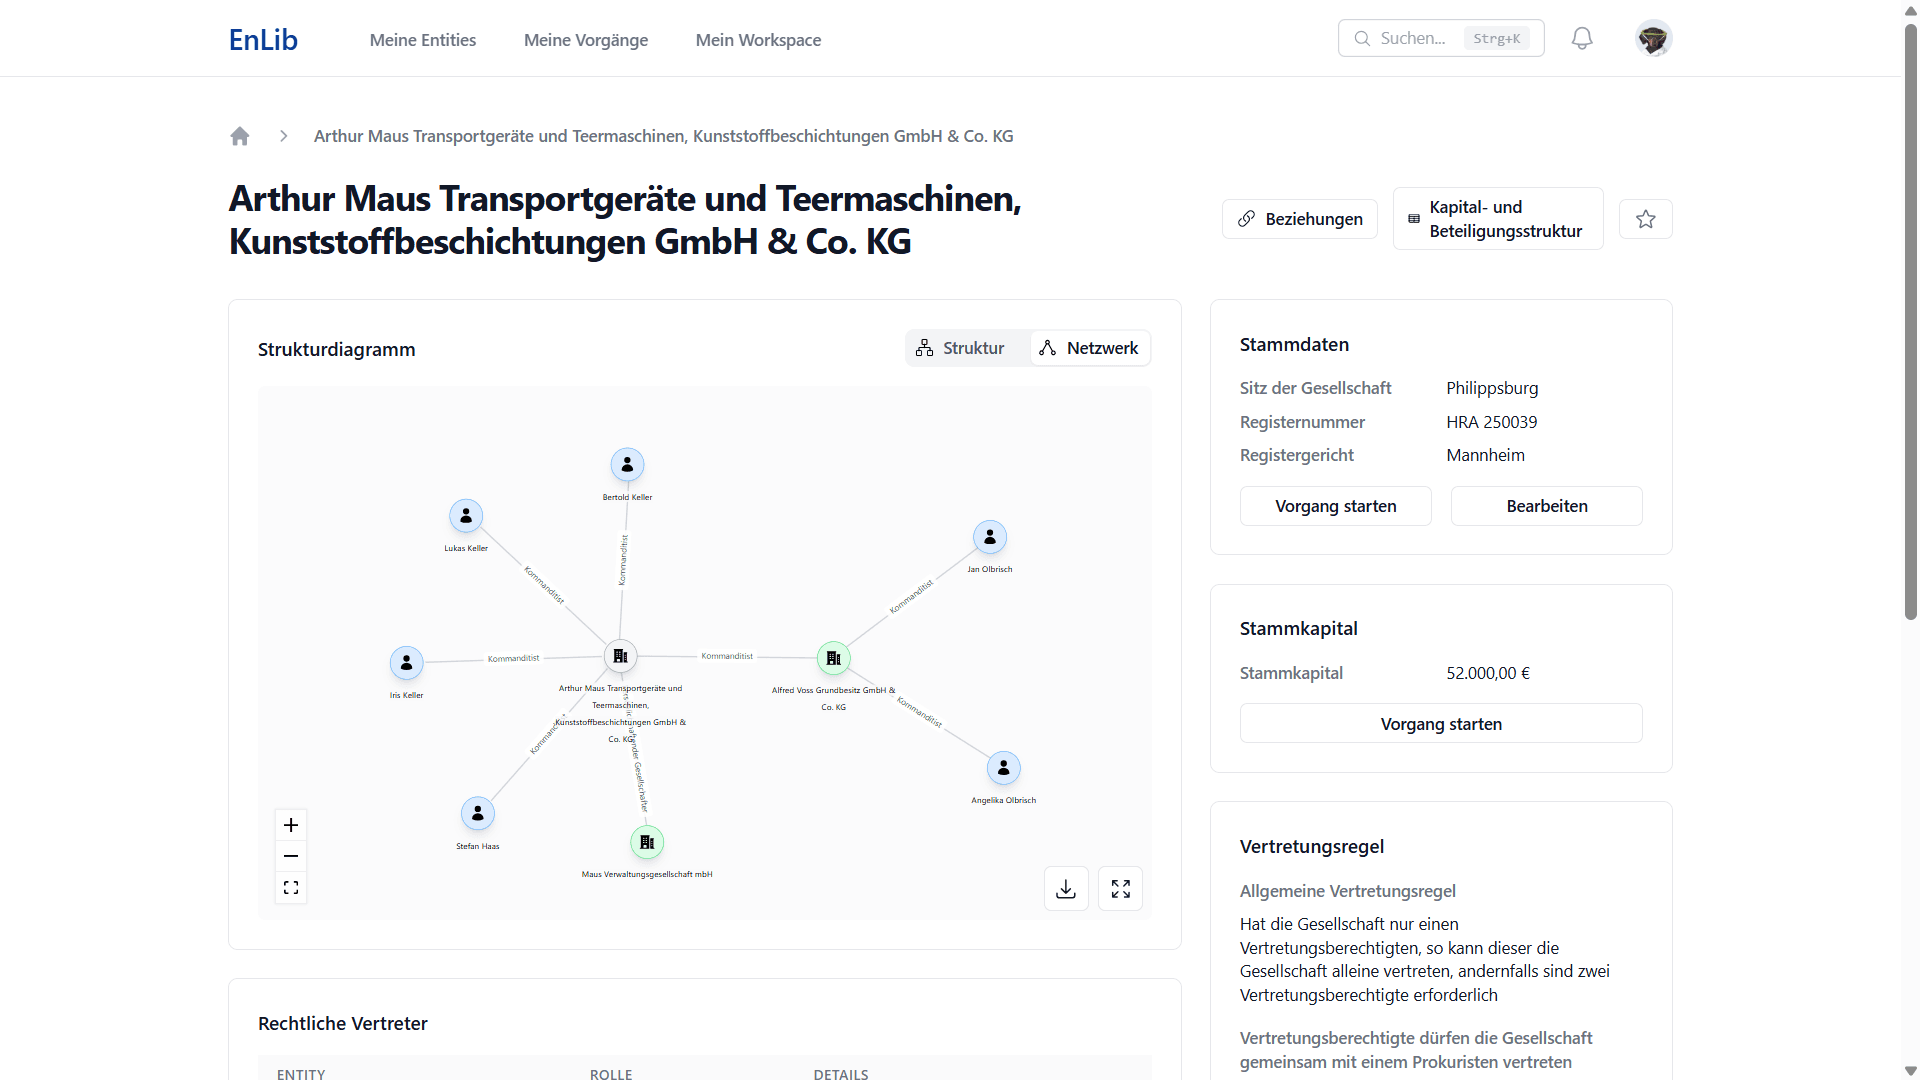Open the notifications bell
Screen dimensions: 1920x1080
click(x=1581, y=38)
